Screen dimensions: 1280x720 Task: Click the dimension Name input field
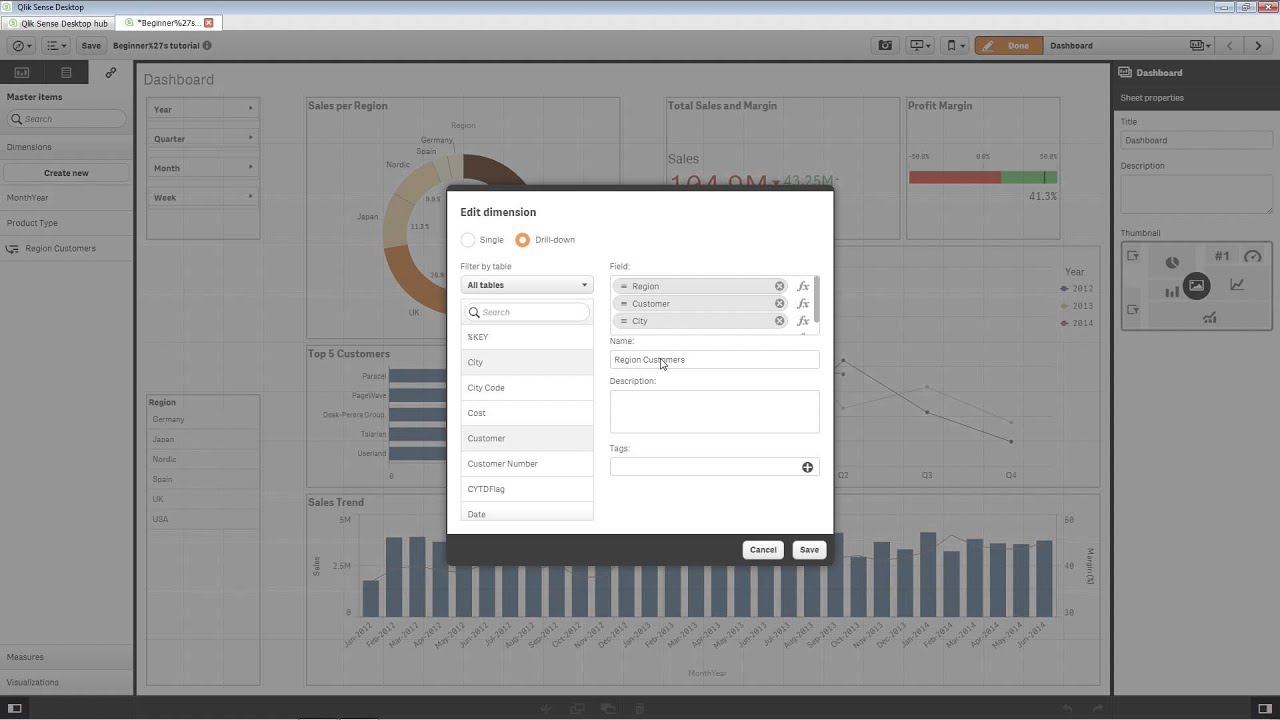pos(714,360)
